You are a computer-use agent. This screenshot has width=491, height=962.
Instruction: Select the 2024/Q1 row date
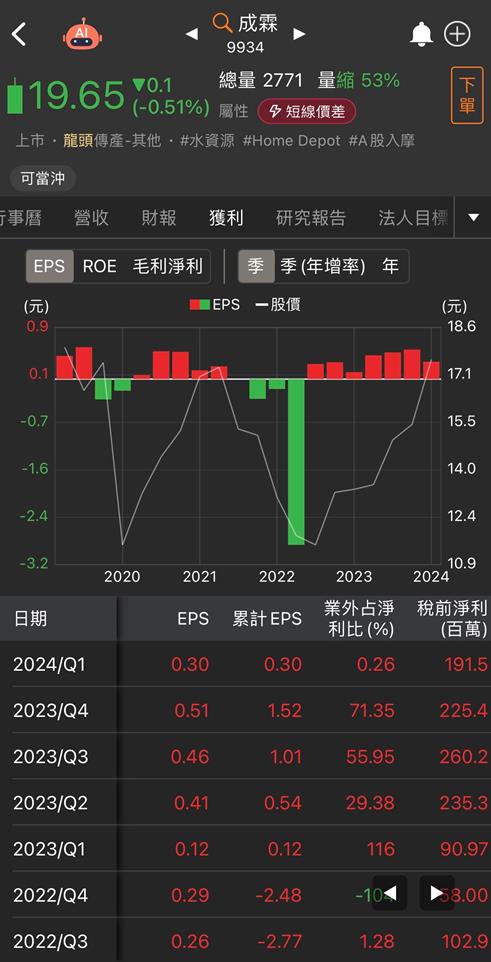[x=50, y=664]
